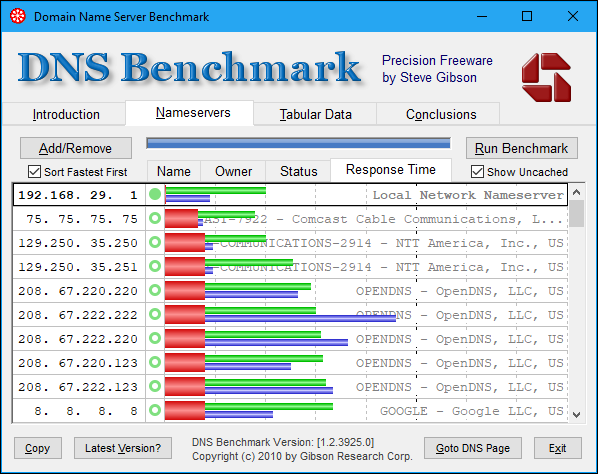Screen dimensions: 598x474
Task: Click status circle for 208.67.220.220
Action: point(155,290)
